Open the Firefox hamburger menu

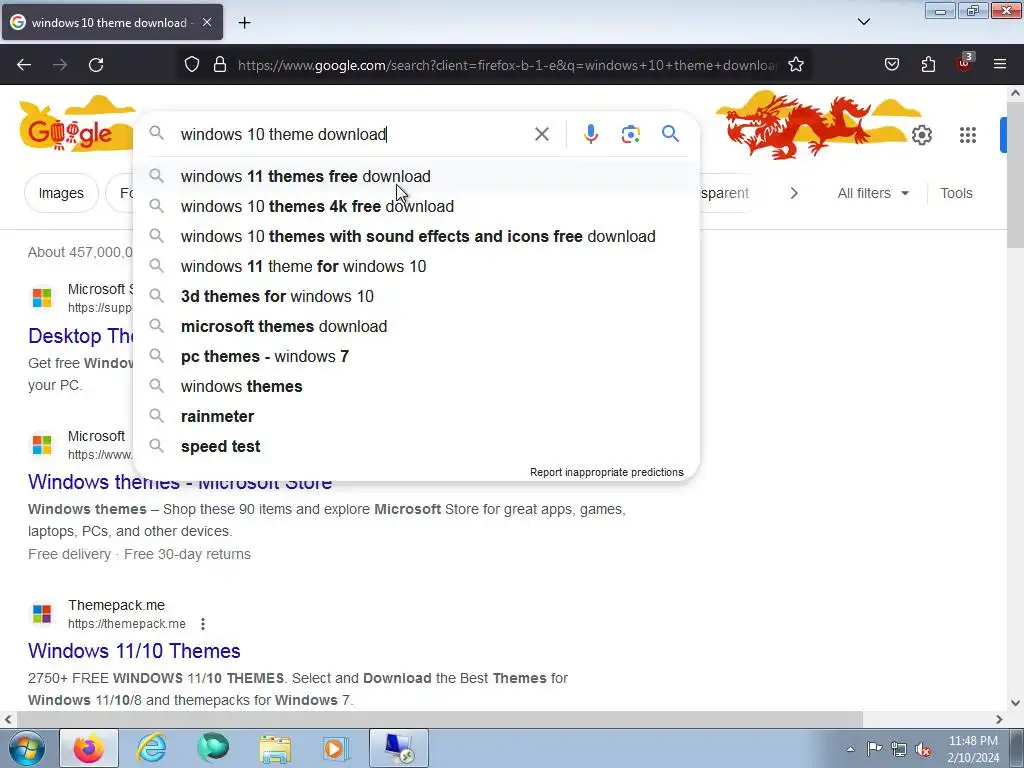[x=1000, y=65]
